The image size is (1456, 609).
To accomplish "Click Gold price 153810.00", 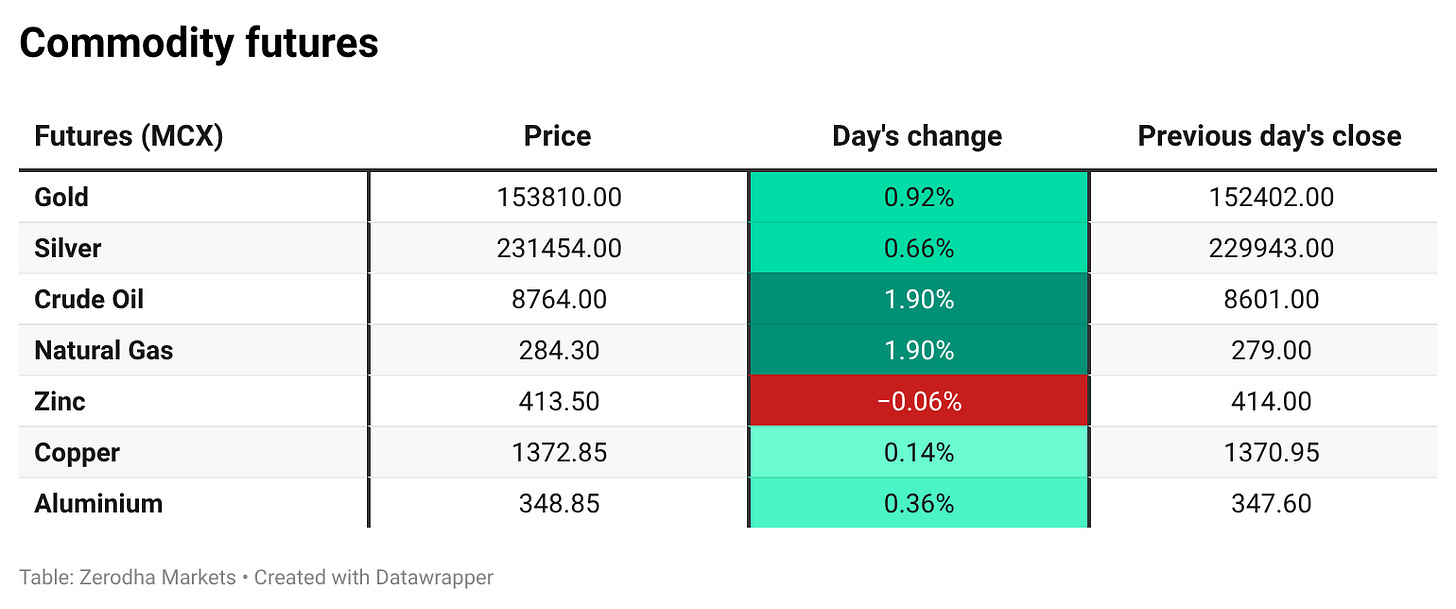I will tap(559, 197).
